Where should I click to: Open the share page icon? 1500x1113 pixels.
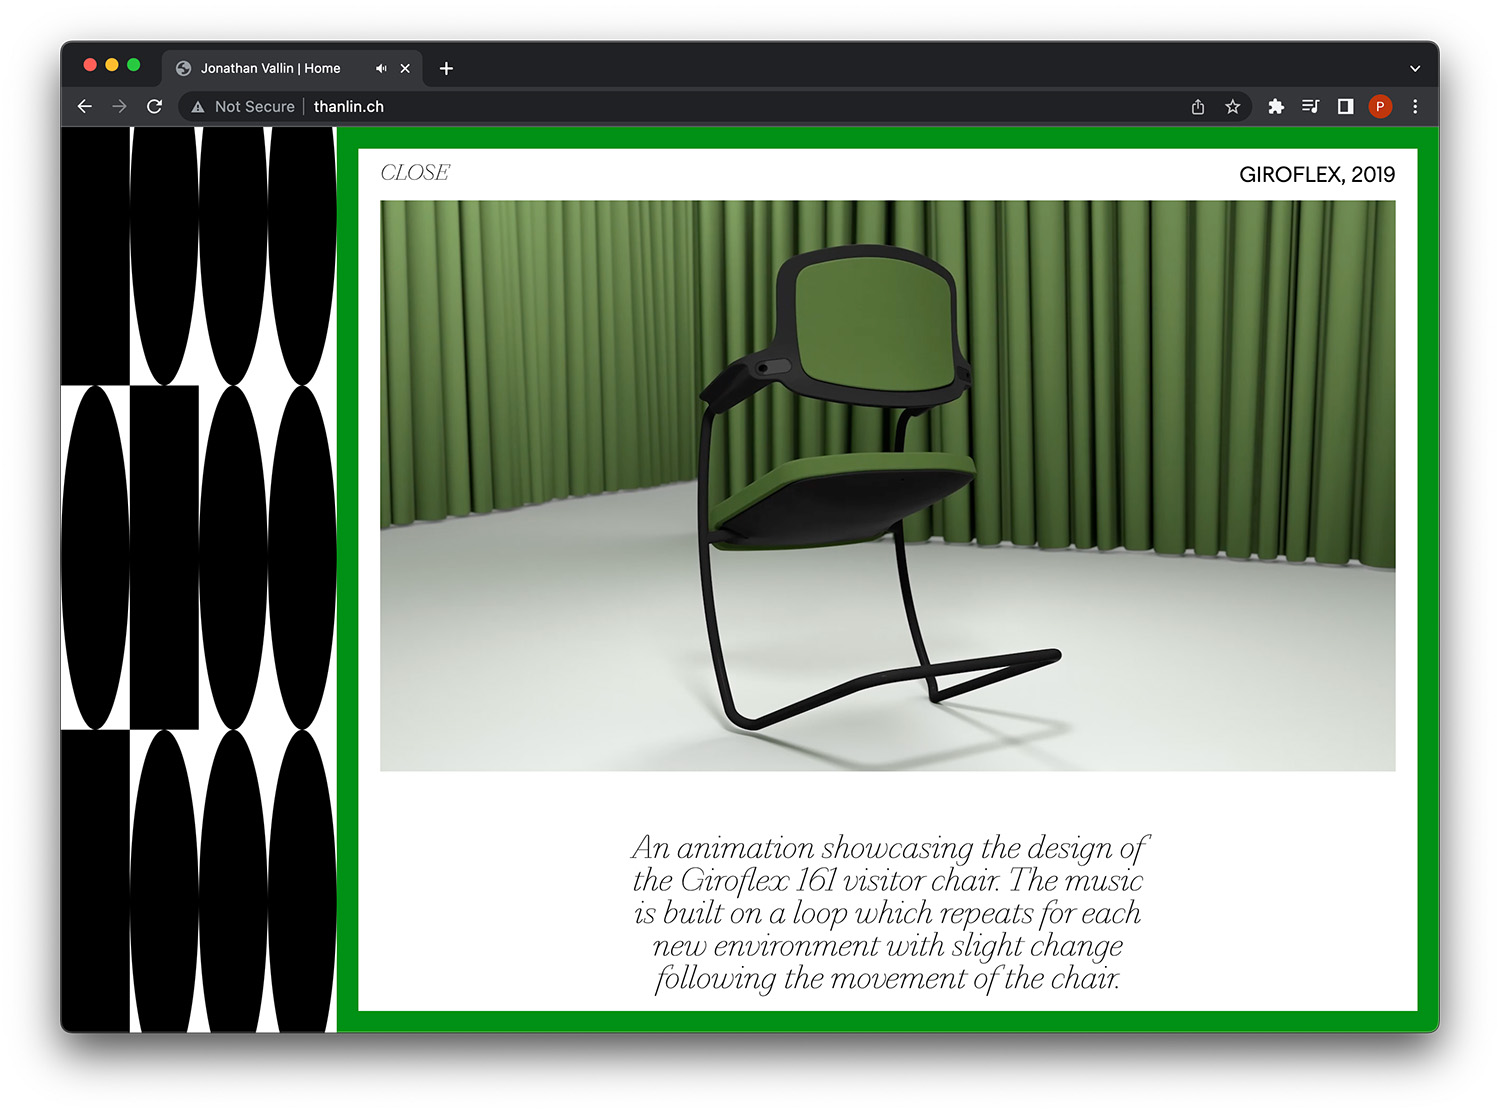[1198, 106]
